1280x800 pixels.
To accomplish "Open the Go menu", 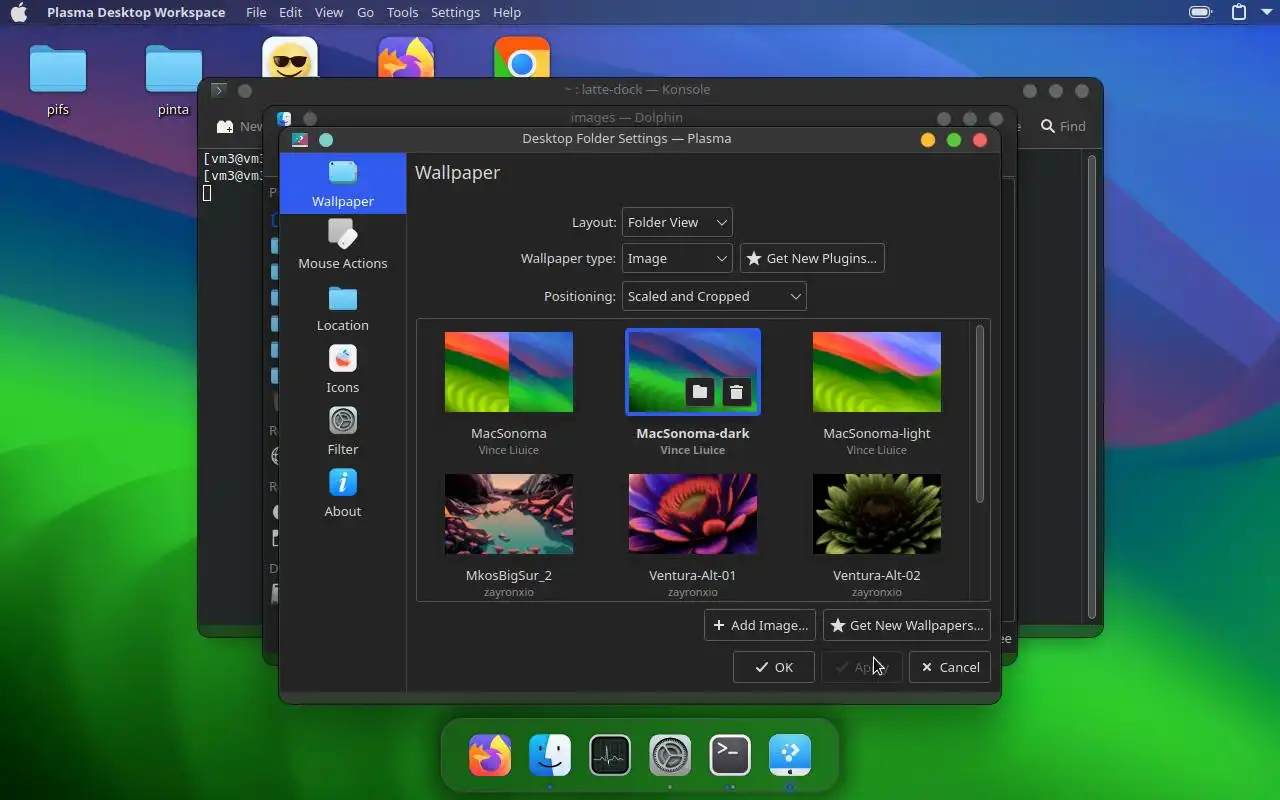I will click(366, 12).
